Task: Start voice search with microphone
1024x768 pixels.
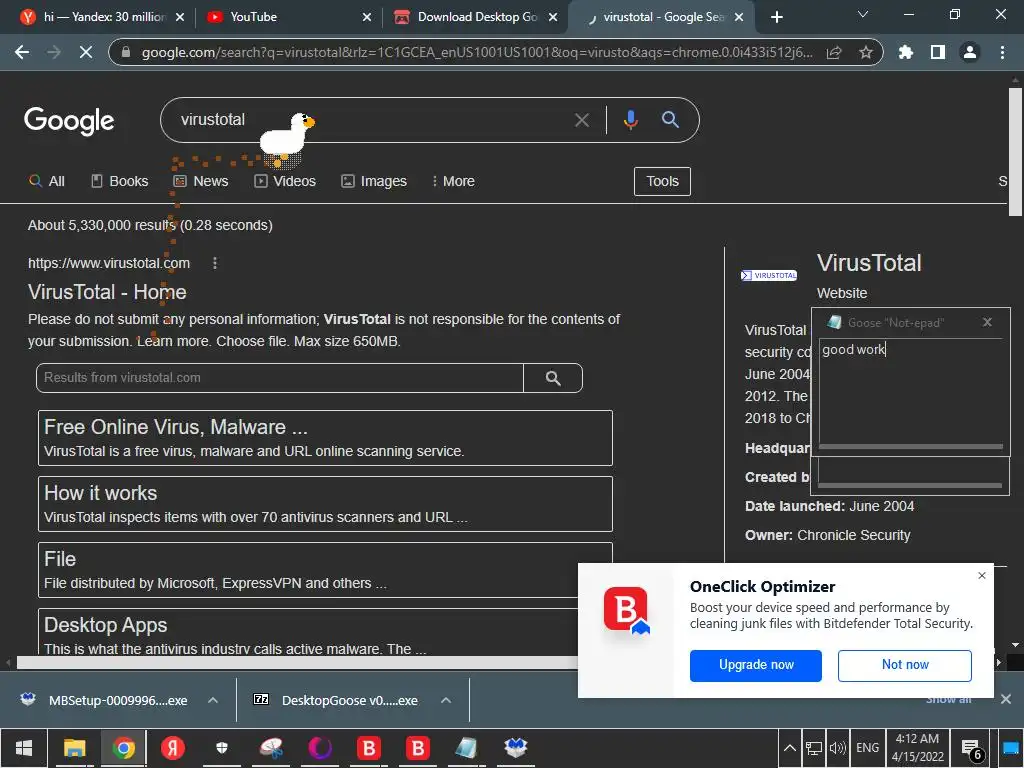Action: pos(630,120)
